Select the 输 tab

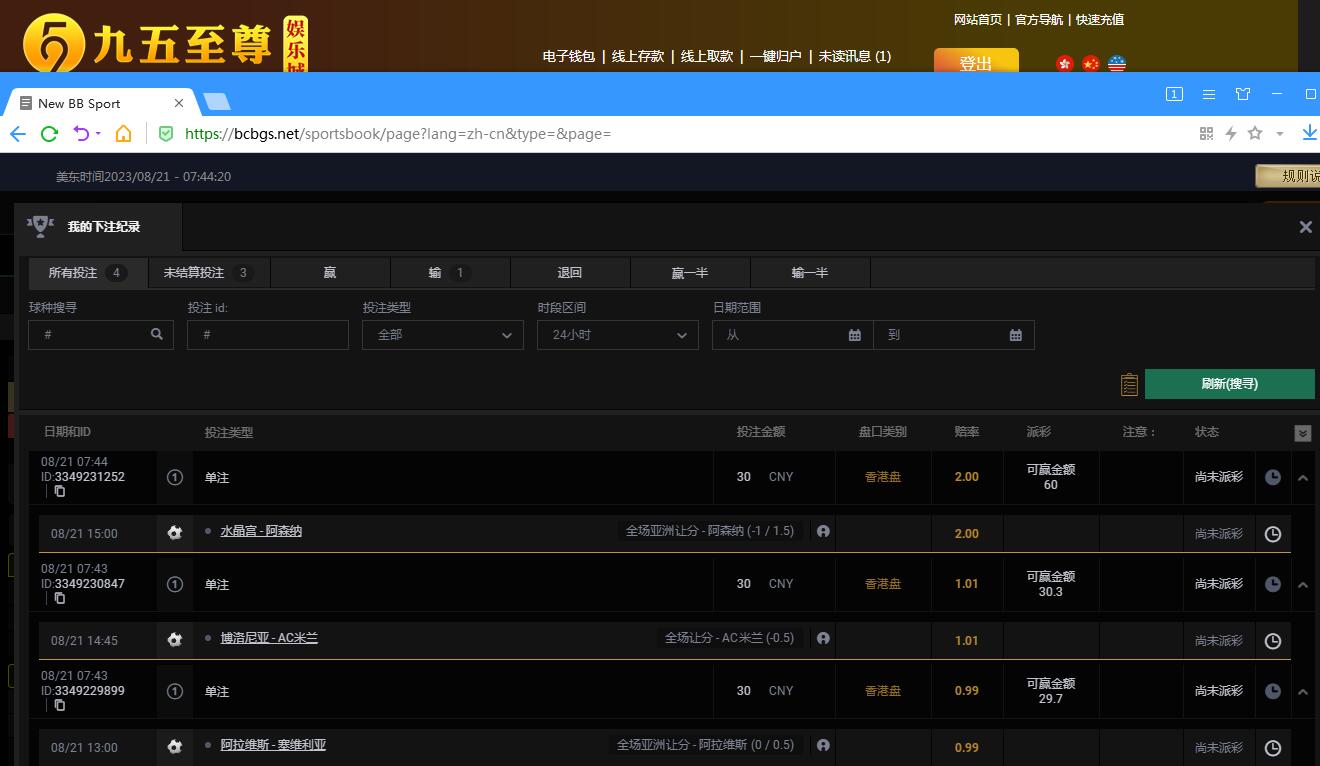[449, 273]
